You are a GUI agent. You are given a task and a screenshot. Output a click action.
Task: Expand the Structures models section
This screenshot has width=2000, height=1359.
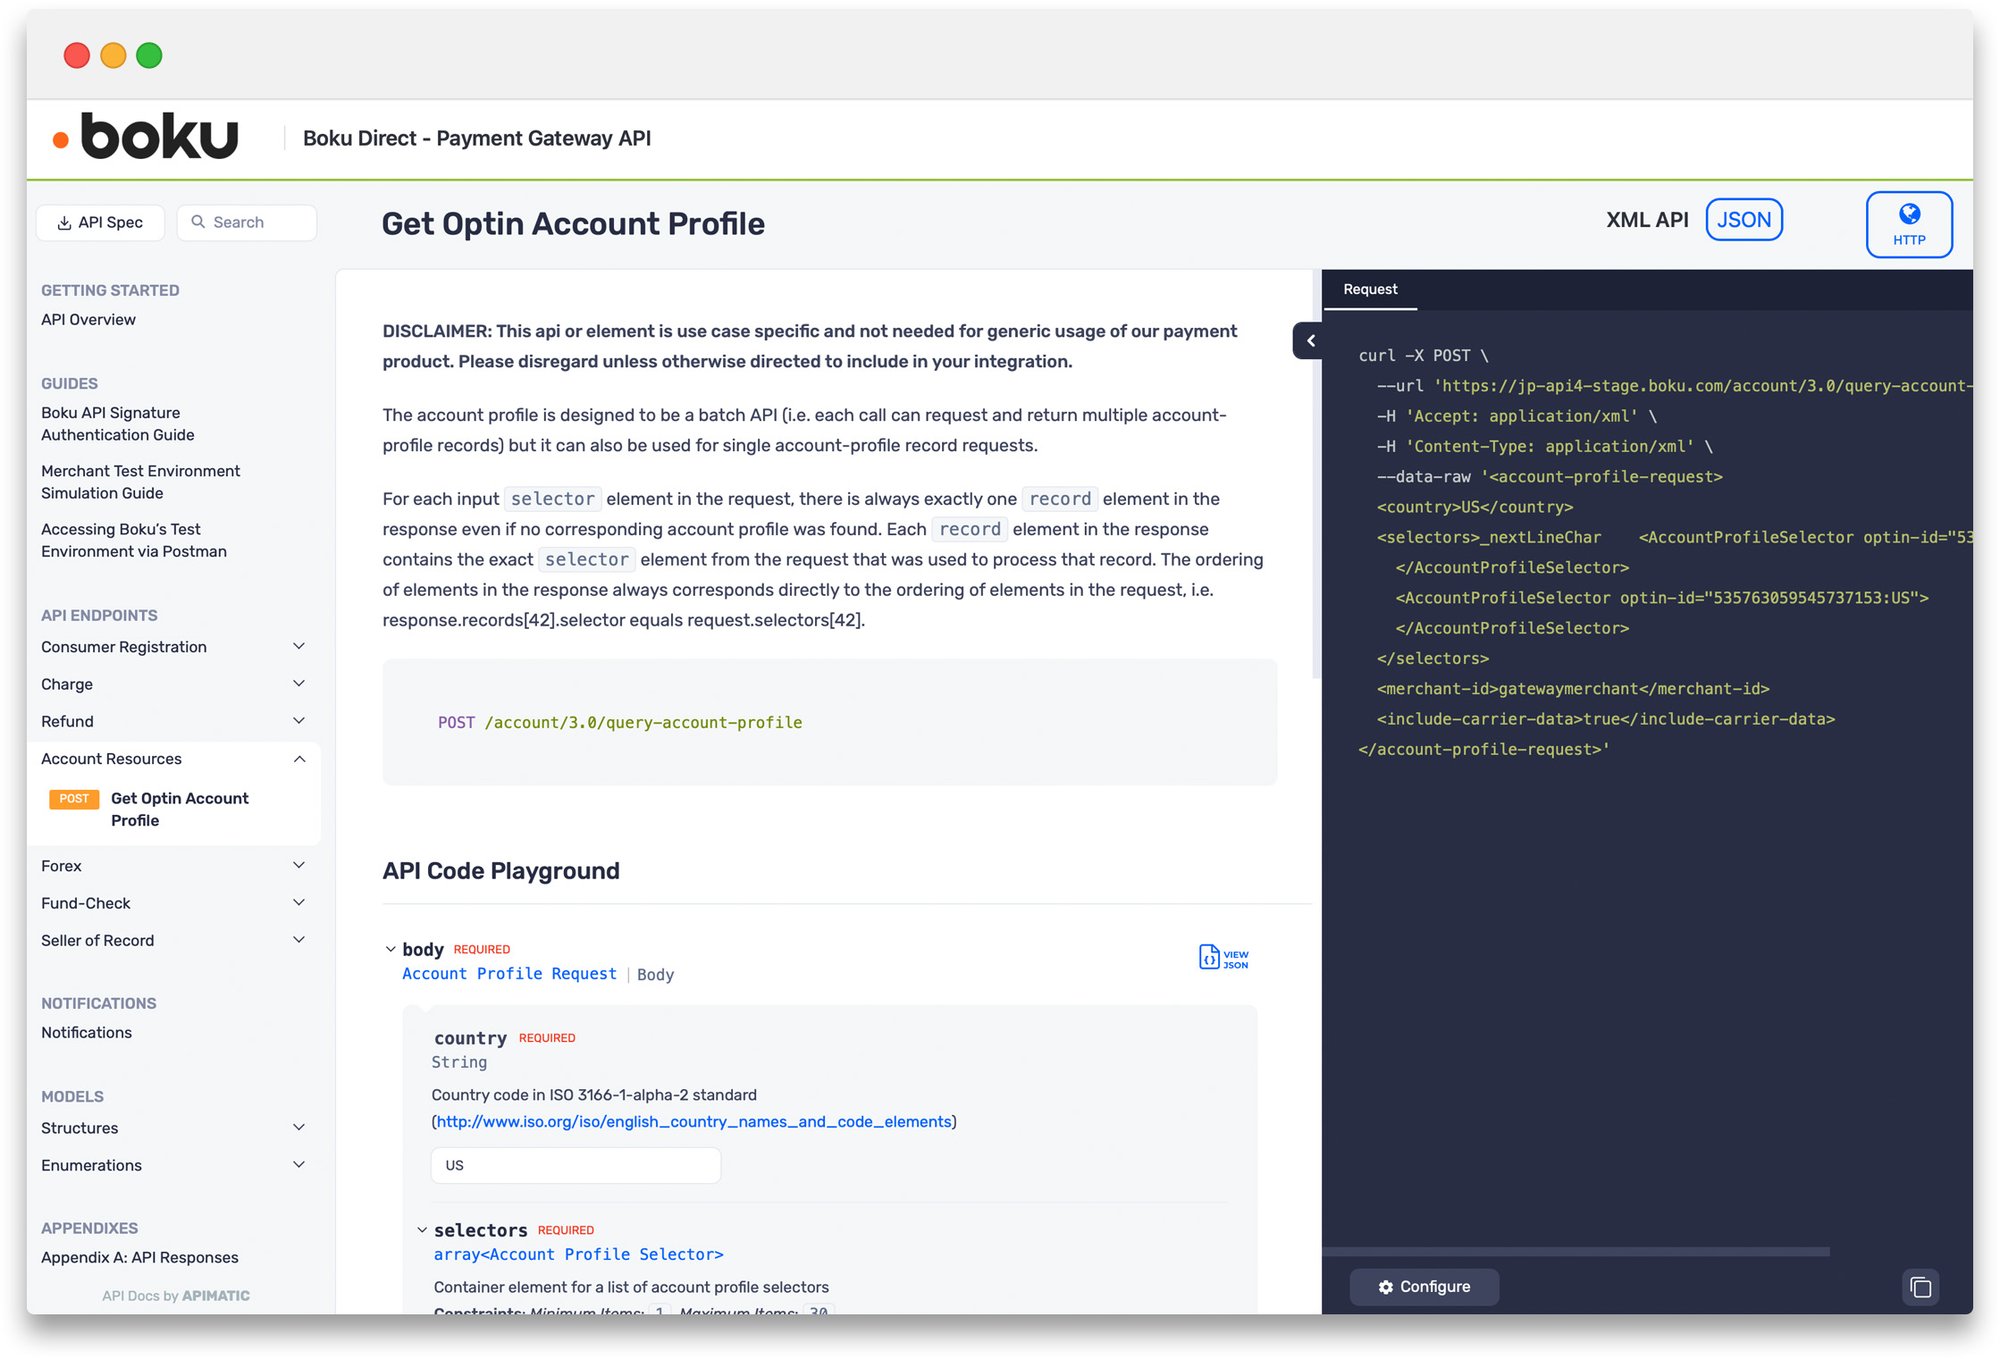click(x=173, y=1128)
